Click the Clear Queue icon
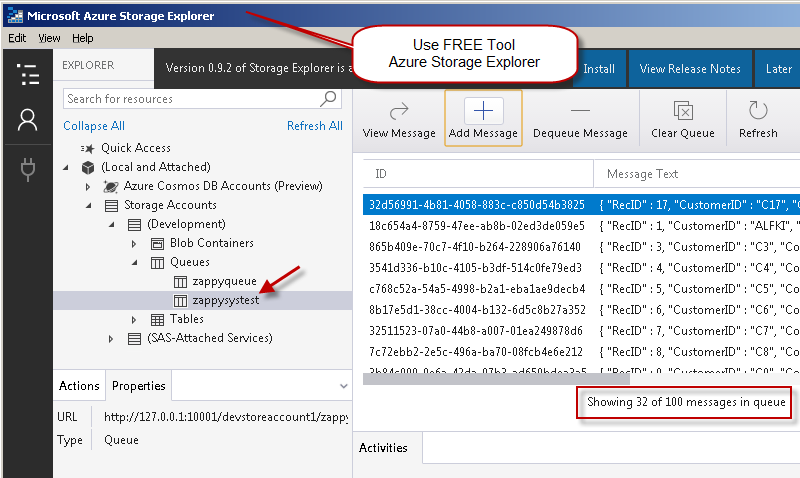800x478 pixels. pyautogui.click(x=683, y=111)
